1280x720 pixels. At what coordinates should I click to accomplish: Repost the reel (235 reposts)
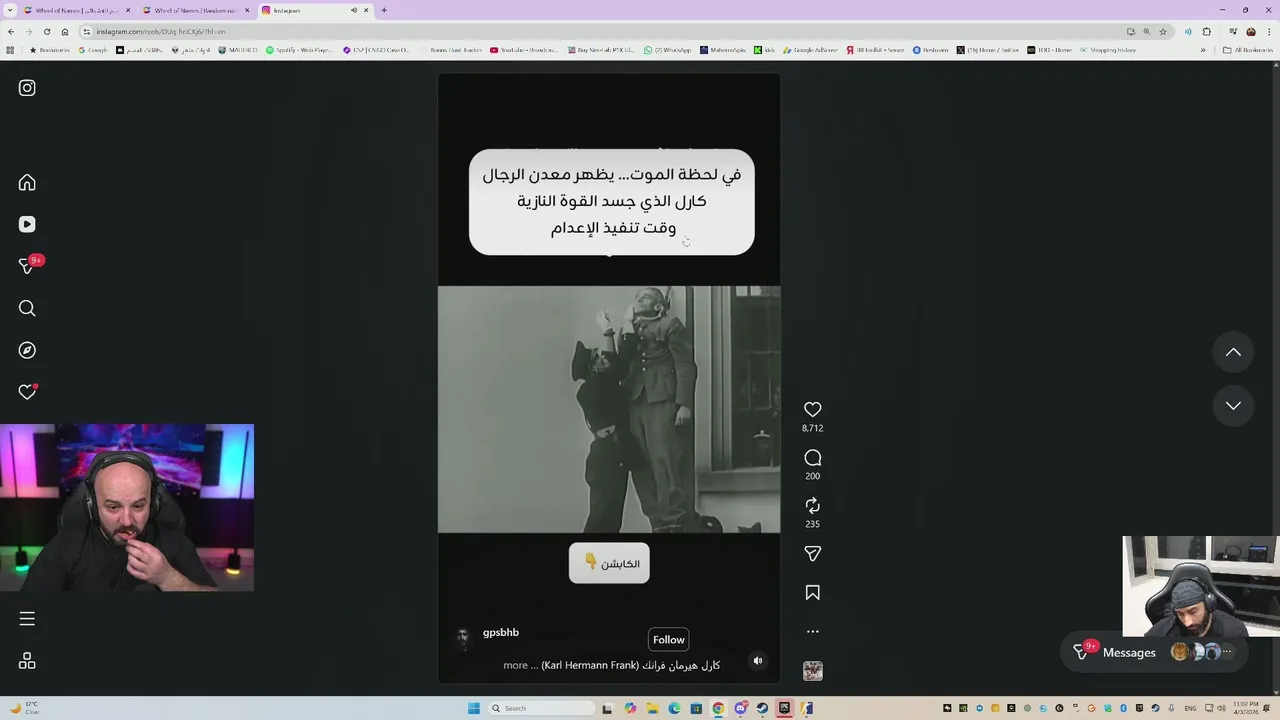(x=812, y=505)
